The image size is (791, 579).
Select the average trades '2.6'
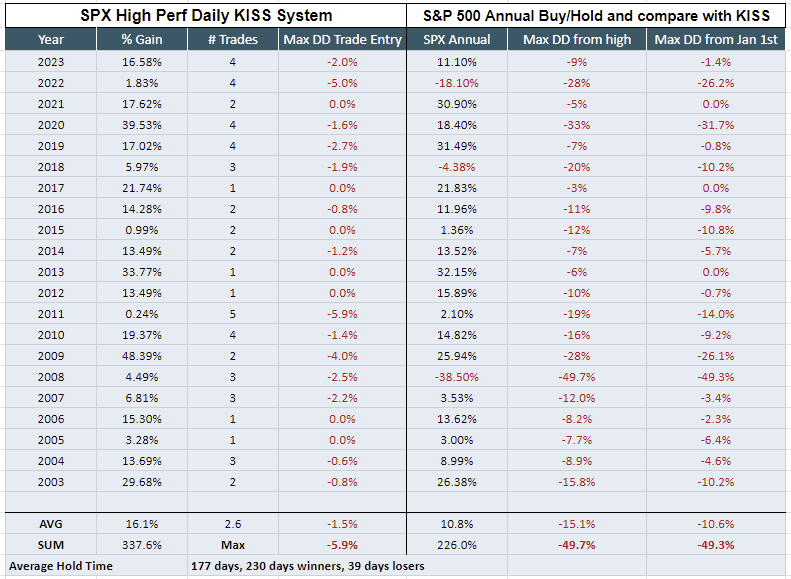tap(233, 524)
